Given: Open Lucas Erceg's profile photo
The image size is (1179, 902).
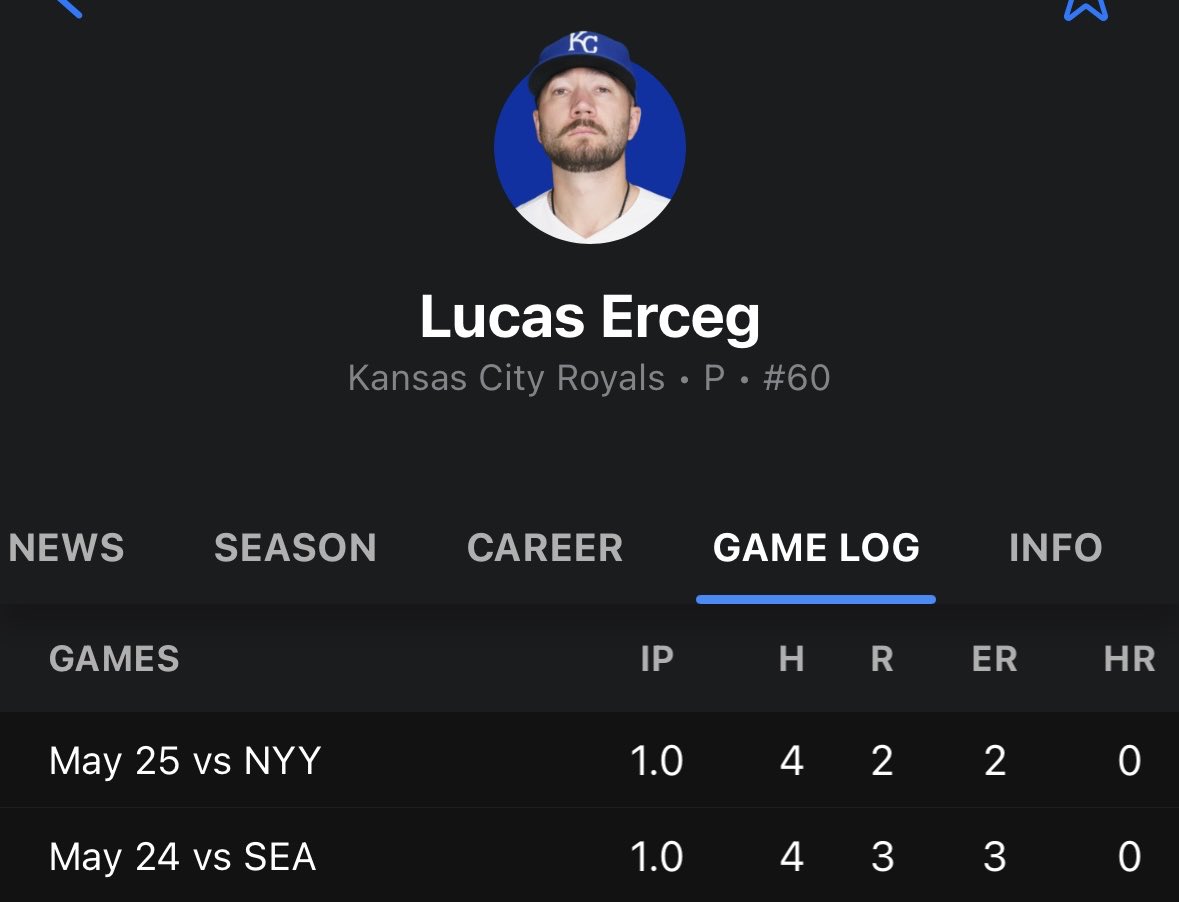Looking at the screenshot, I should (x=590, y=140).
